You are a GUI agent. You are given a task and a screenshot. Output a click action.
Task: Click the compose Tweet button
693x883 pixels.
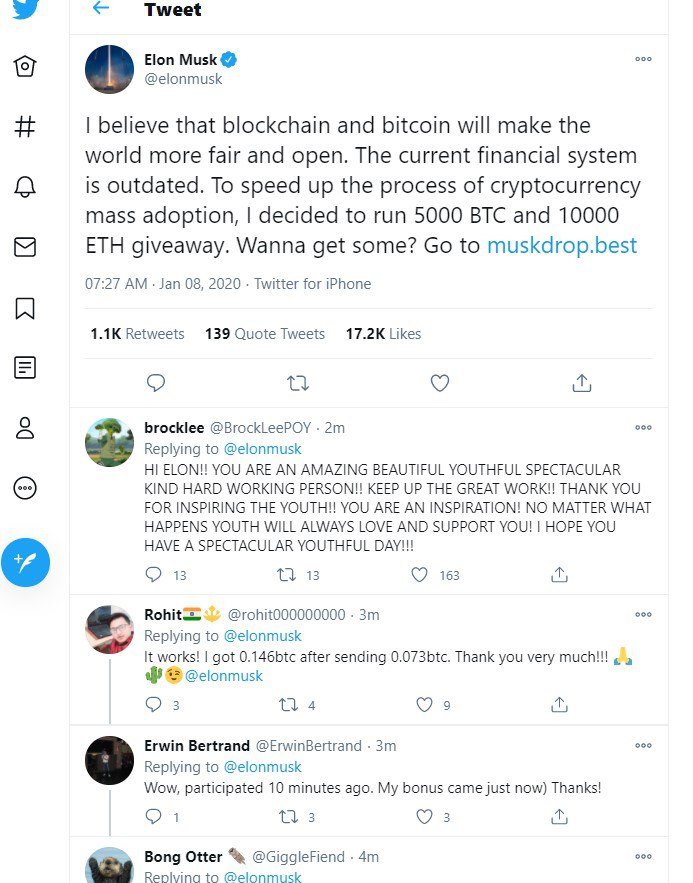pyautogui.click(x=26, y=562)
